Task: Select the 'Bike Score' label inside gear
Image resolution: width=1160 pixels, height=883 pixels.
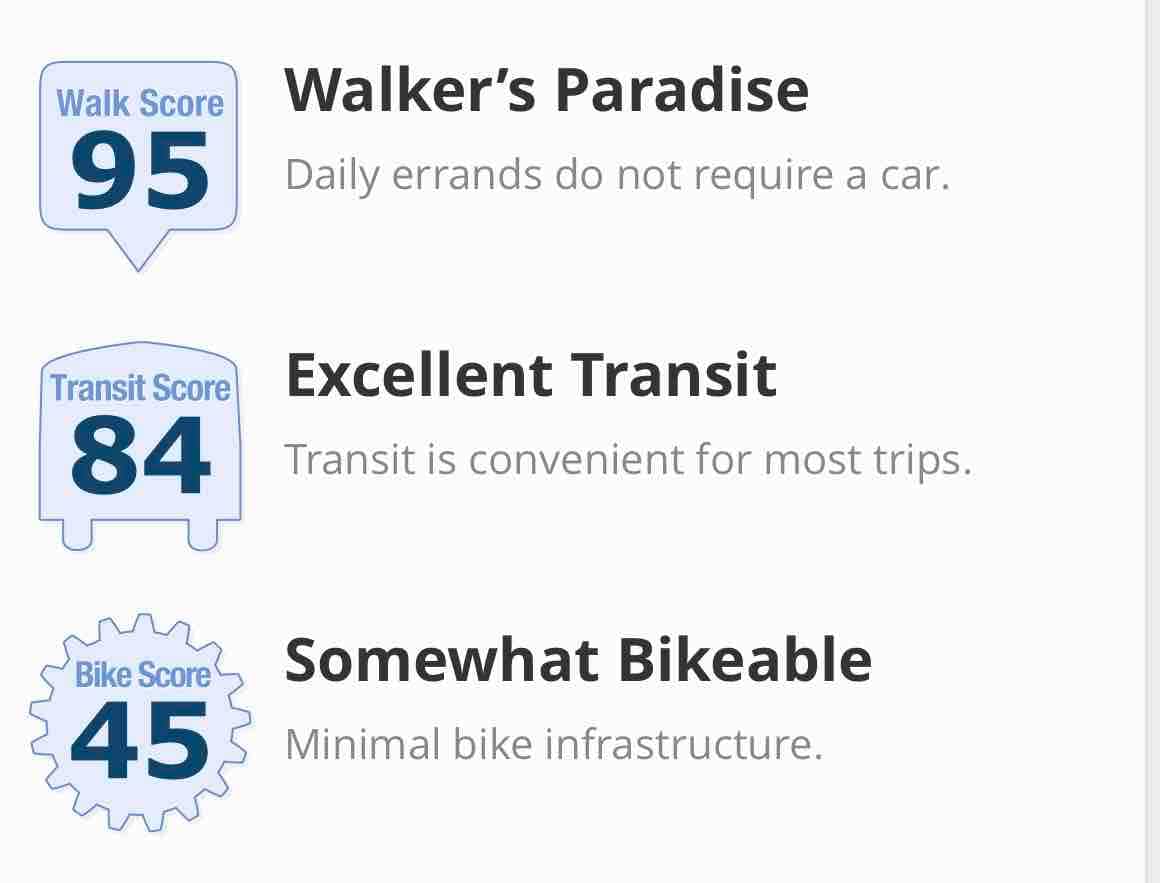Action: [x=143, y=674]
